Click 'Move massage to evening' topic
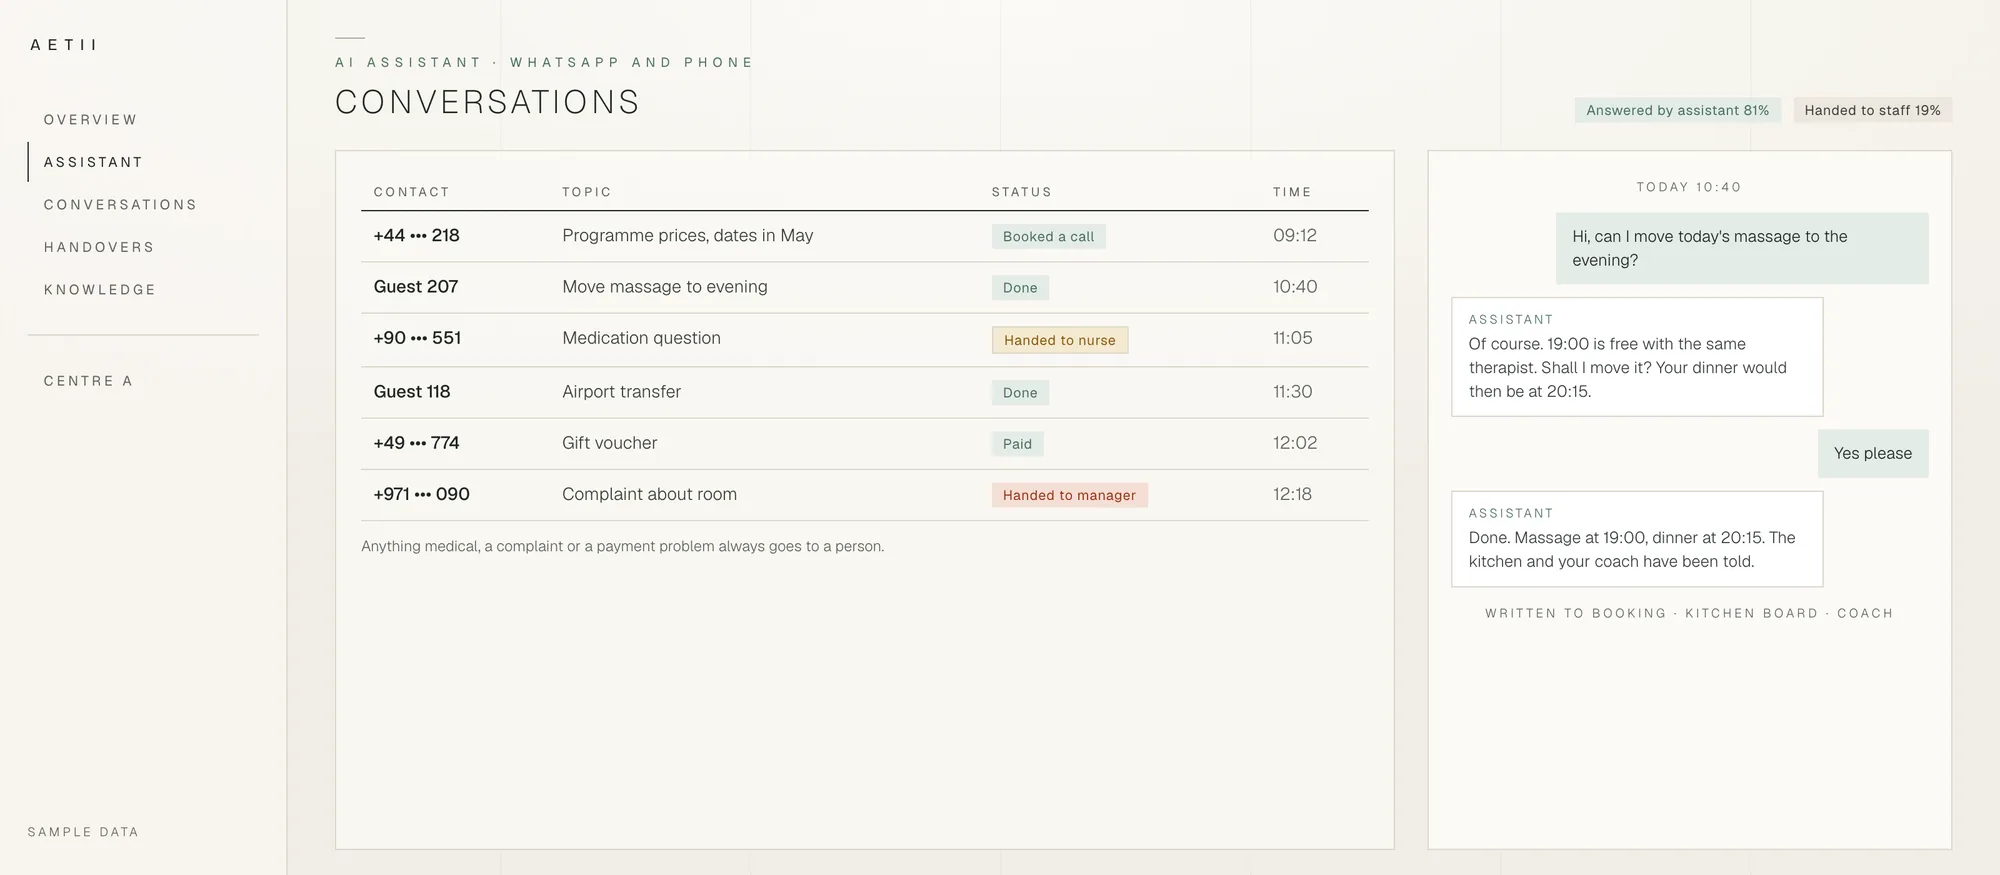Viewport: 2000px width, 875px height. [x=665, y=287]
